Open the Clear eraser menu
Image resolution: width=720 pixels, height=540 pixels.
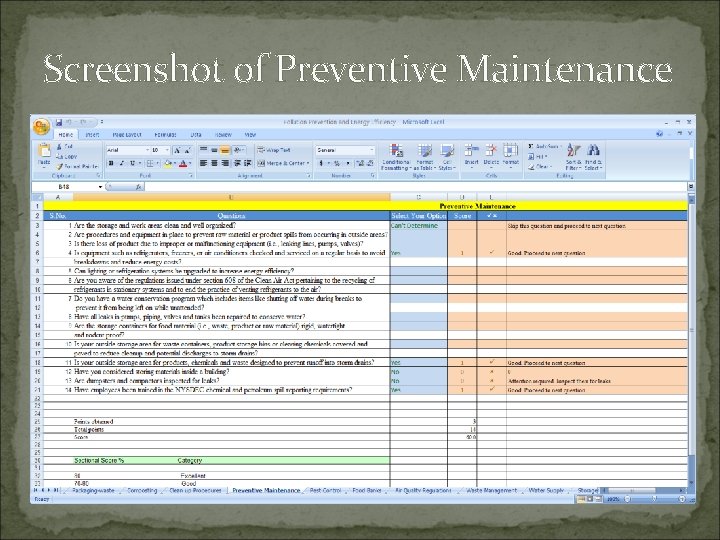click(x=540, y=167)
